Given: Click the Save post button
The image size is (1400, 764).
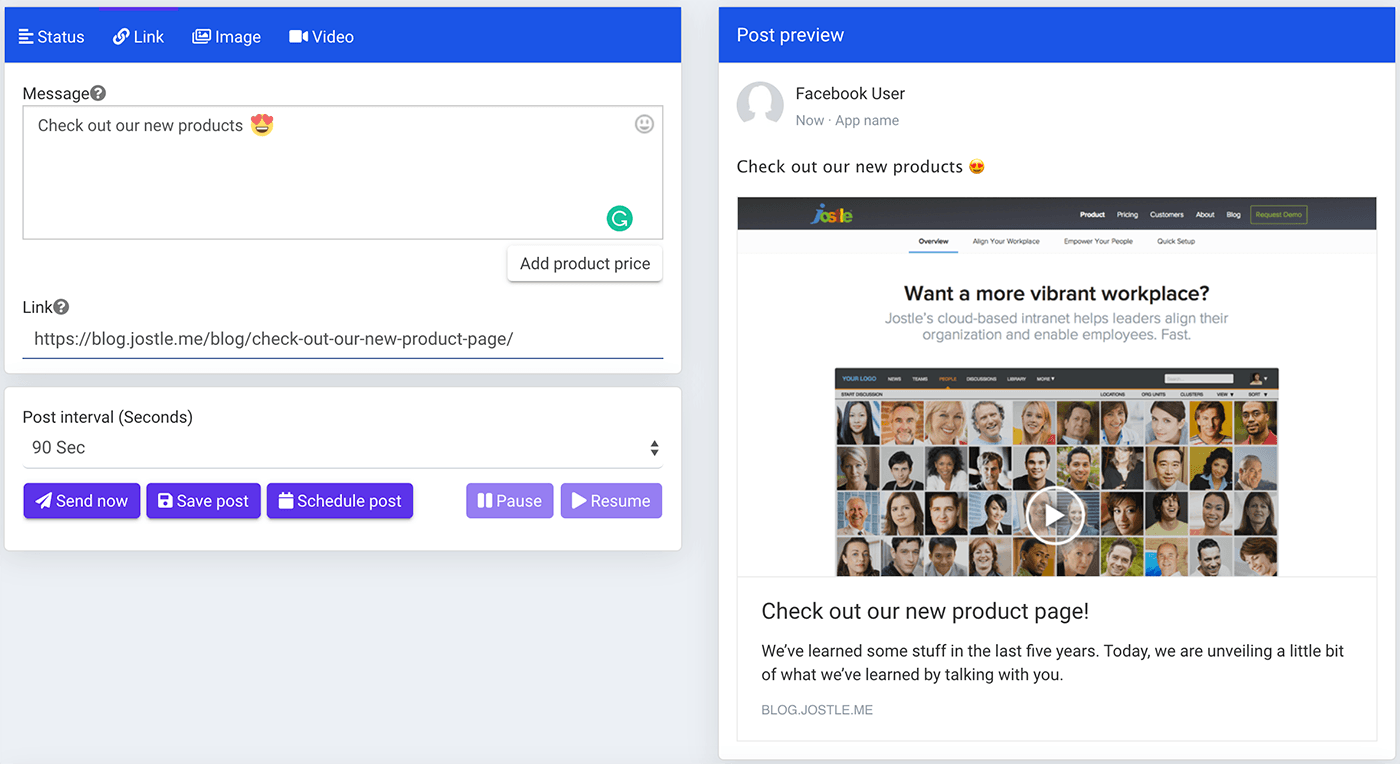Looking at the screenshot, I should [203, 501].
